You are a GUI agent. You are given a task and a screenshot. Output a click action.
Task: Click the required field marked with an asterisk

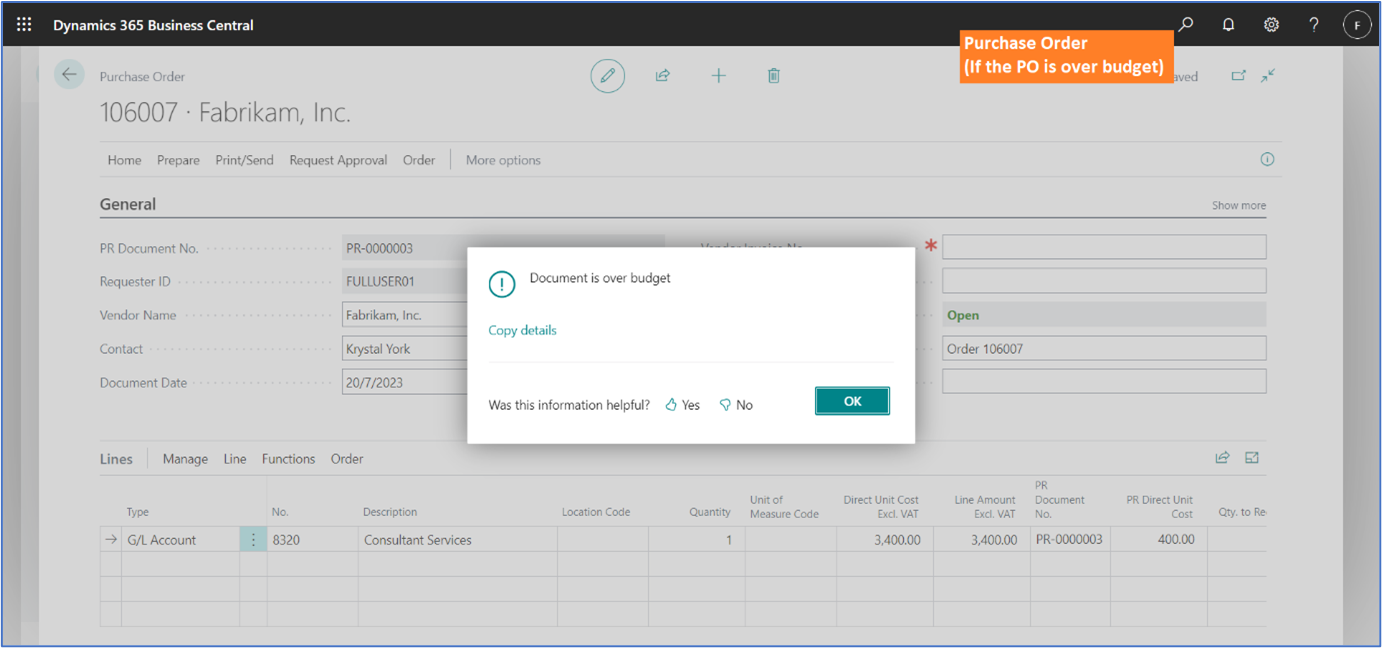(x=1104, y=246)
